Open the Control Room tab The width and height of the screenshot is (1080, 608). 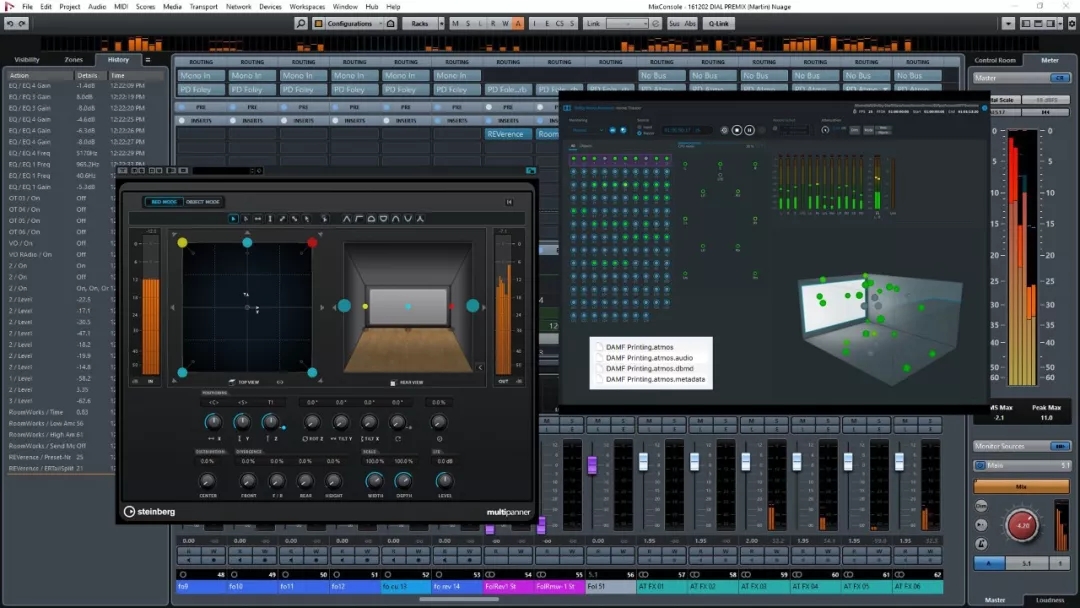pos(994,60)
